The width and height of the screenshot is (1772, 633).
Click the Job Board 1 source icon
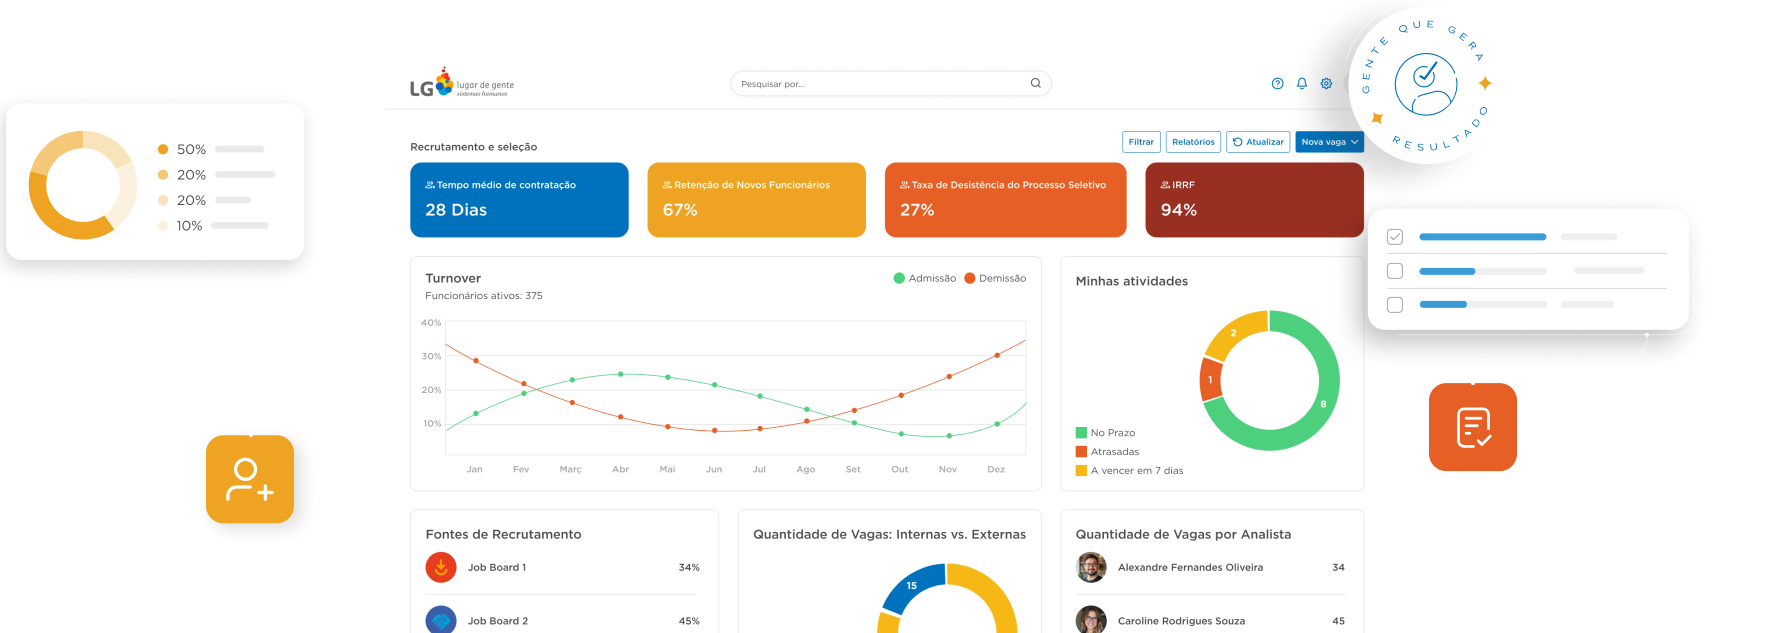tap(441, 567)
